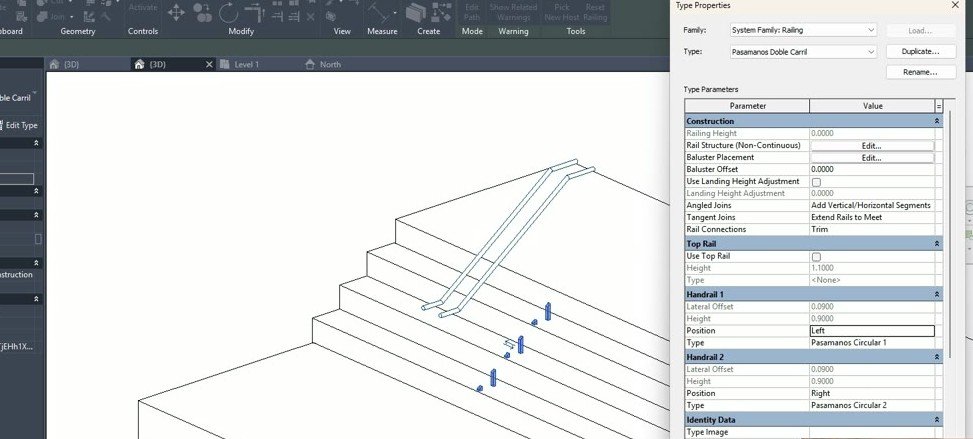Click the Duplicate... button
Image resolution: width=973 pixels, height=439 pixels.
[x=920, y=52]
